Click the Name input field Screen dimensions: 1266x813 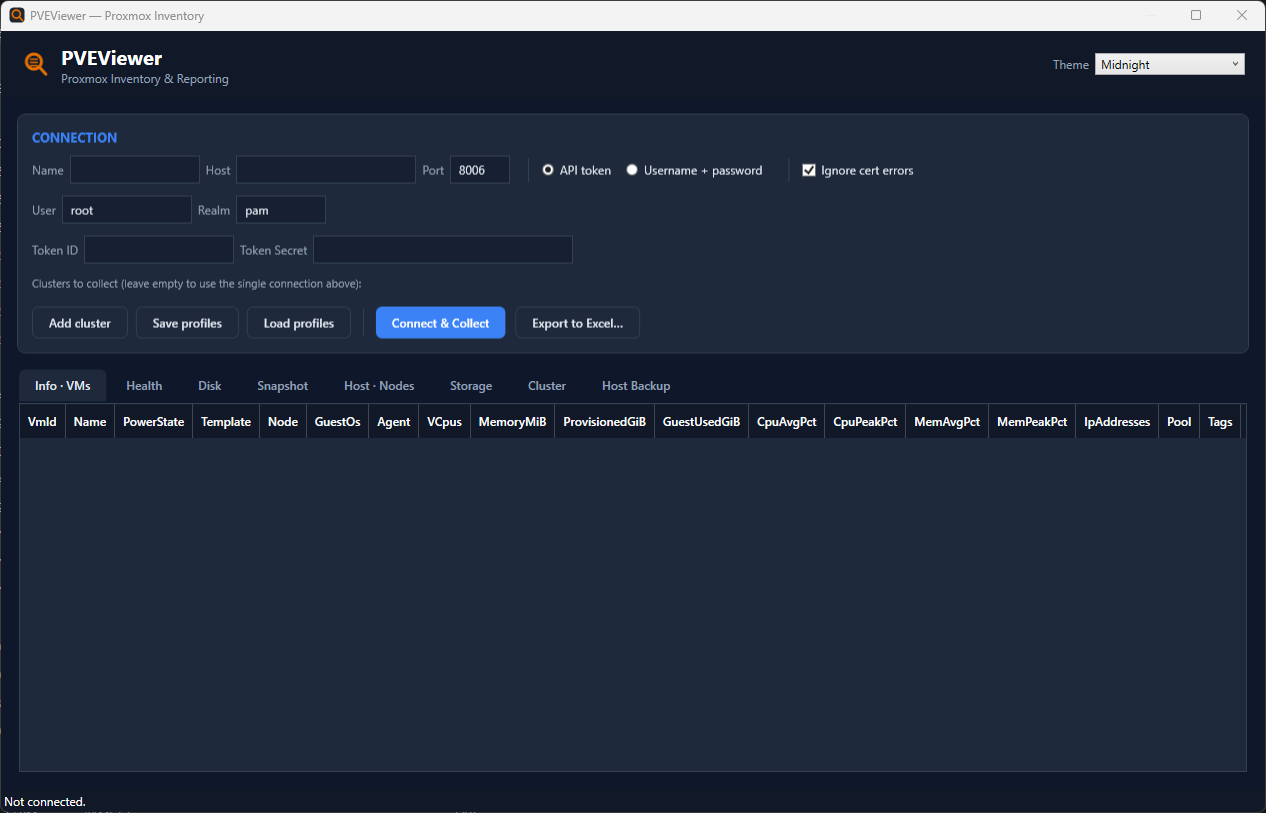(x=135, y=170)
